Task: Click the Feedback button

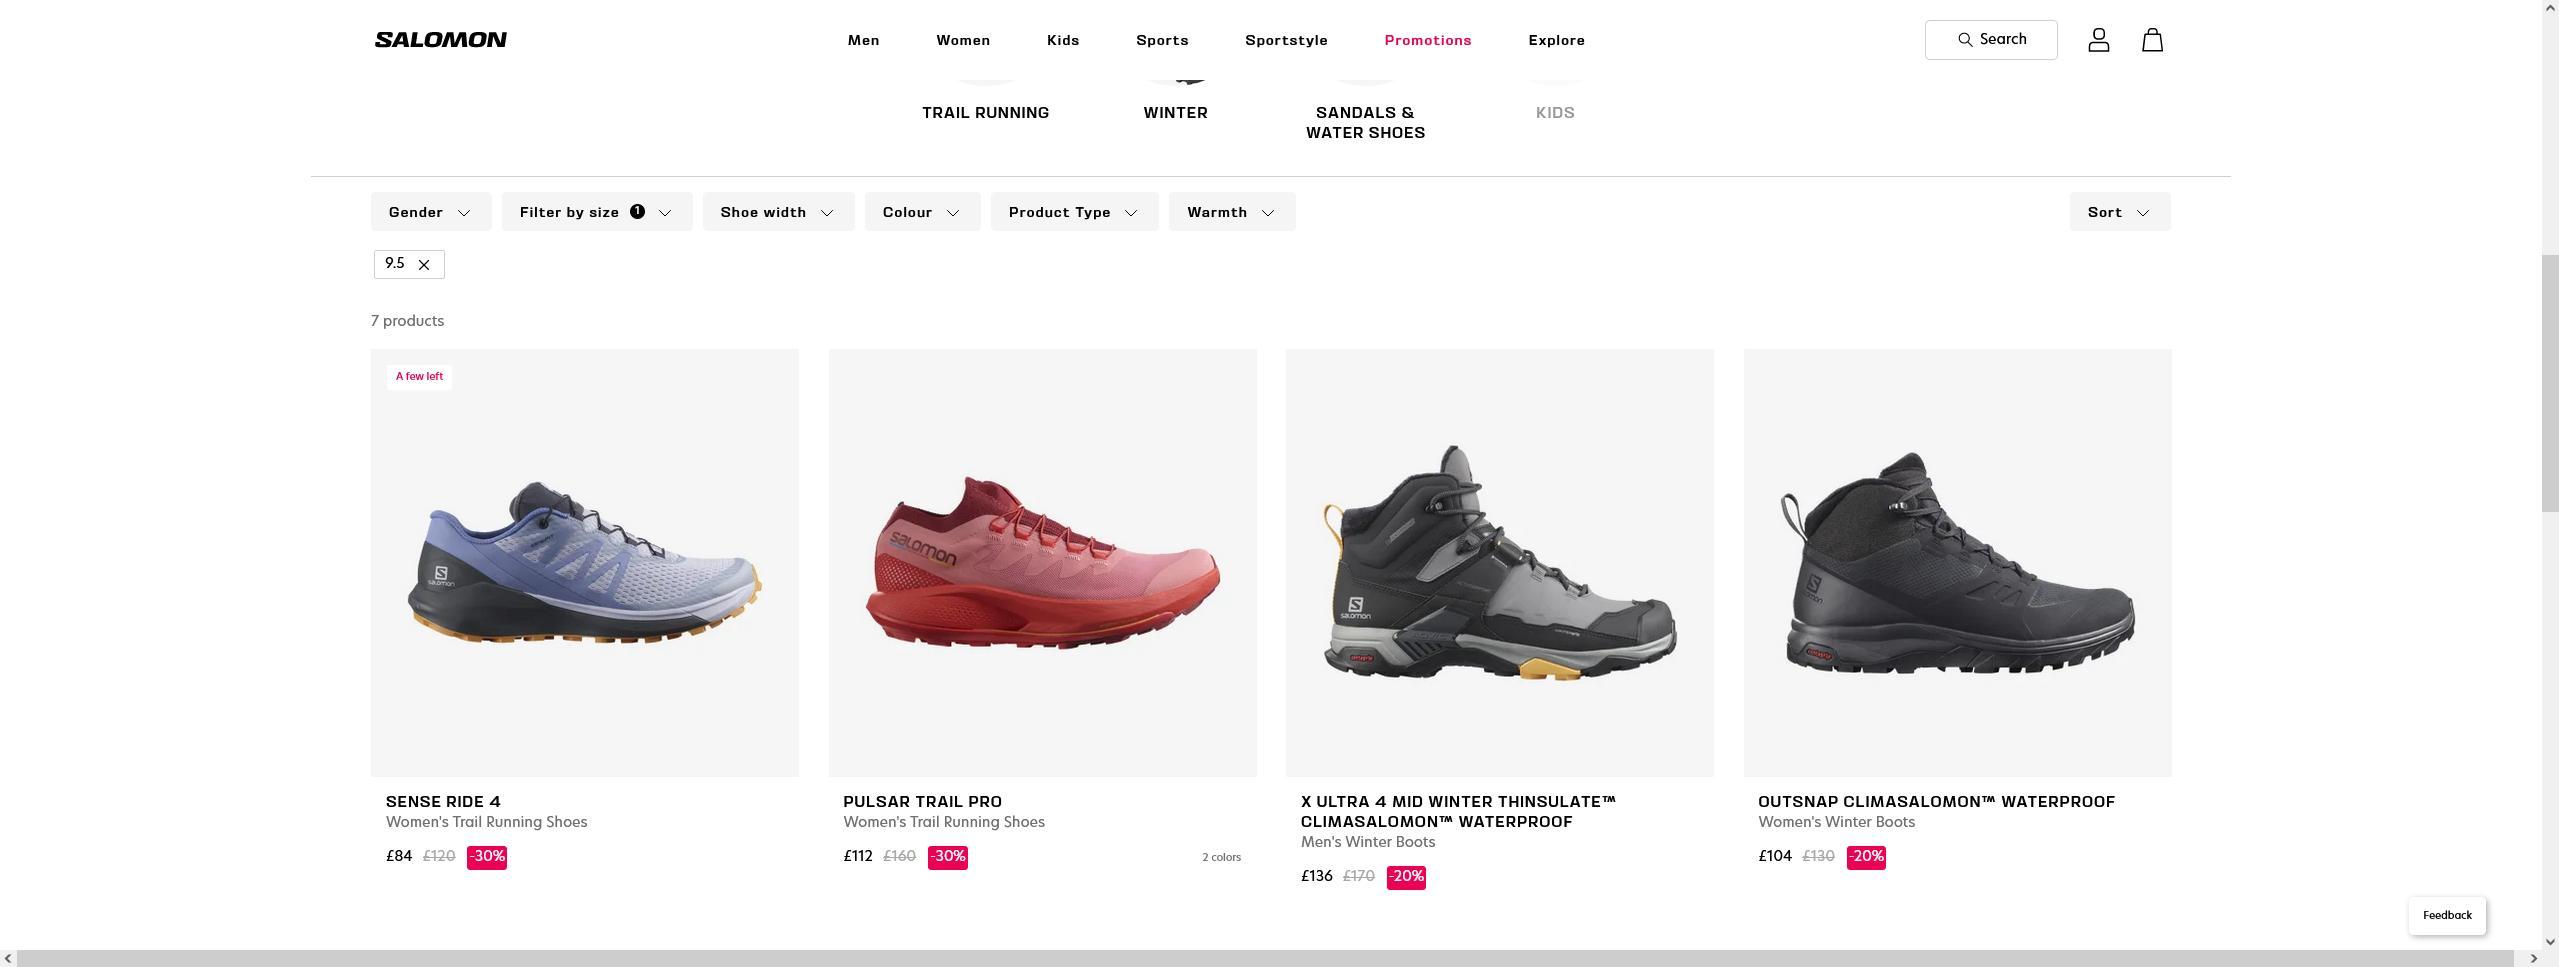Action: [x=2446, y=915]
